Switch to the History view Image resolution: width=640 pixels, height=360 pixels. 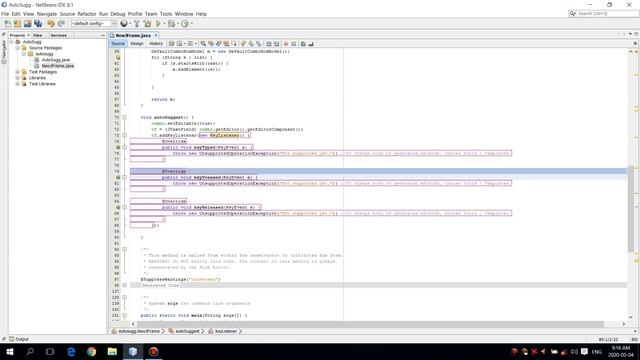coord(156,44)
